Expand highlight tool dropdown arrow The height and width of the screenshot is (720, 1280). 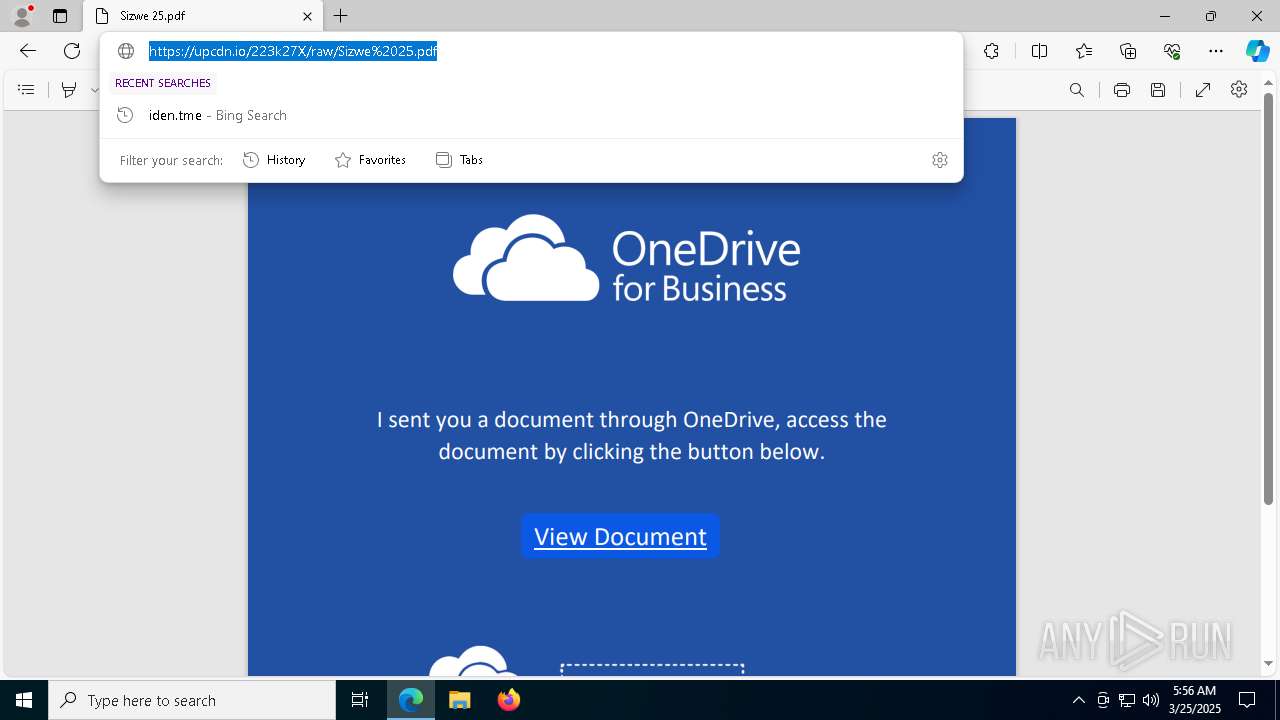point(95,90)
